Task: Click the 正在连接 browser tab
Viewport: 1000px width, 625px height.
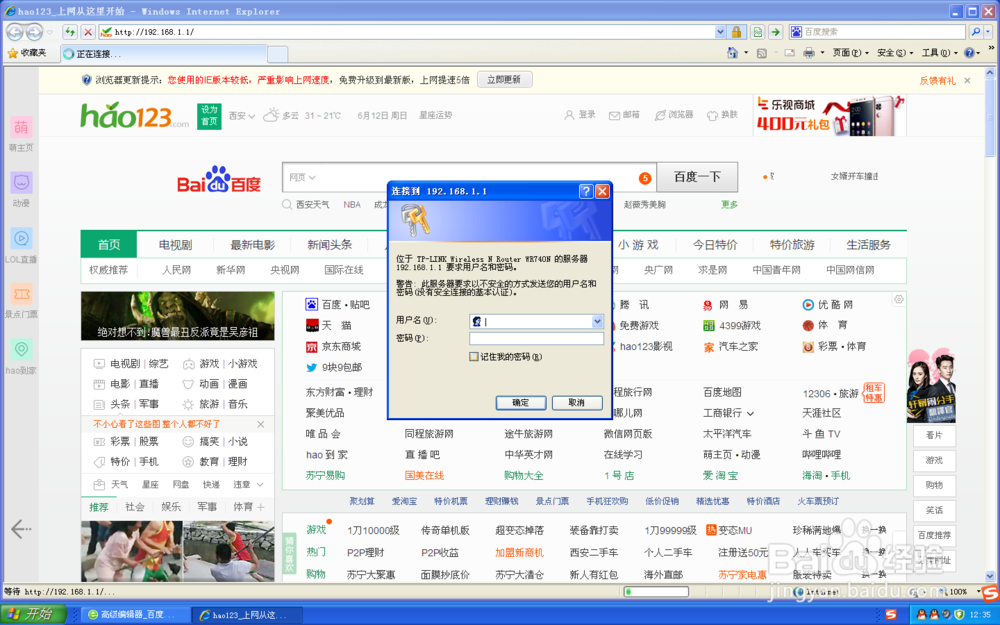Action: click(164, 54)
